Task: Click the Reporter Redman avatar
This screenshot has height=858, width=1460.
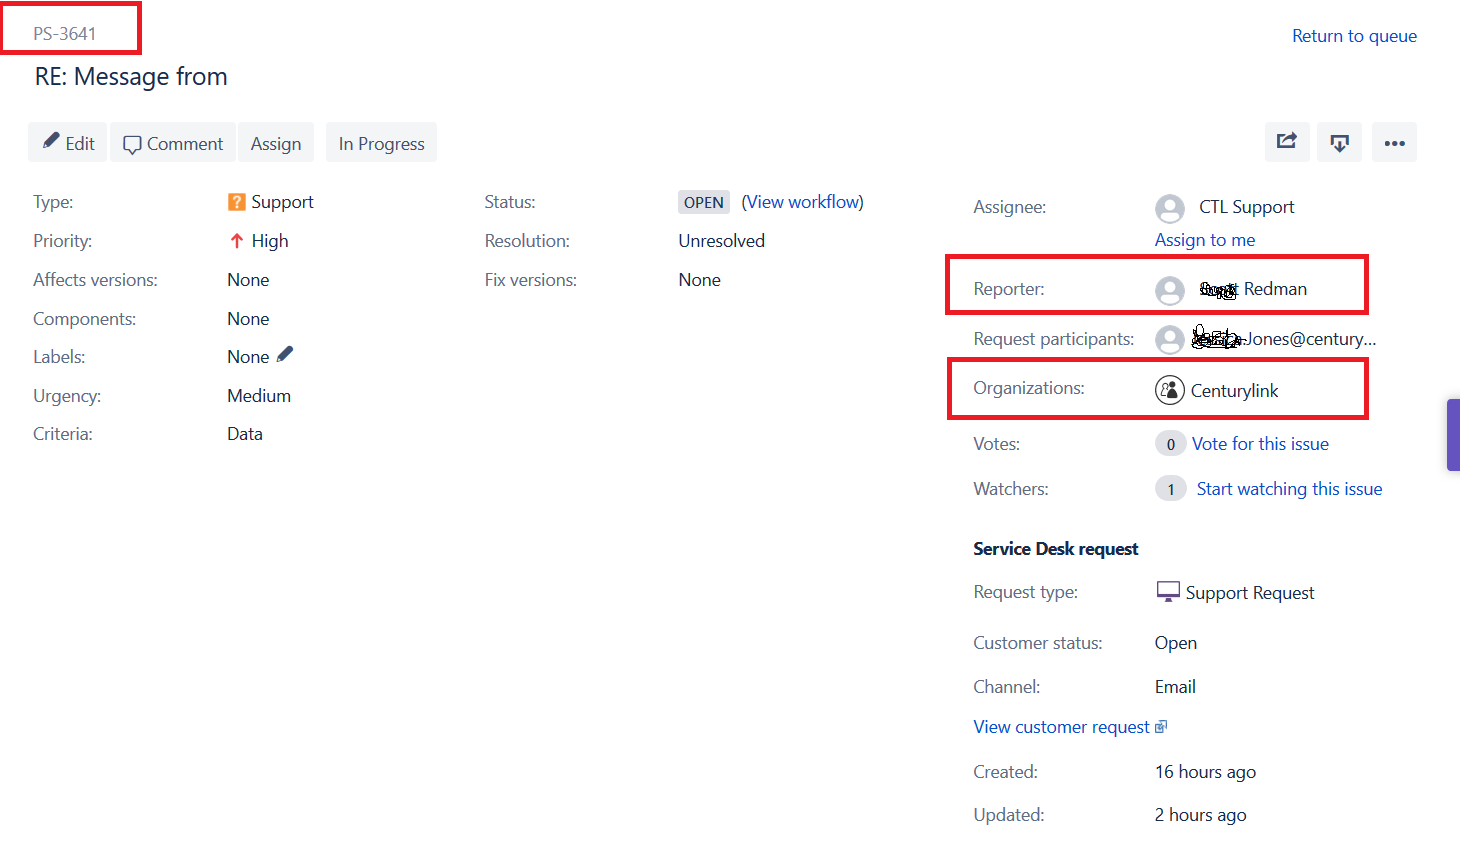Action: pyautogui.click(x=1170, y=290)
